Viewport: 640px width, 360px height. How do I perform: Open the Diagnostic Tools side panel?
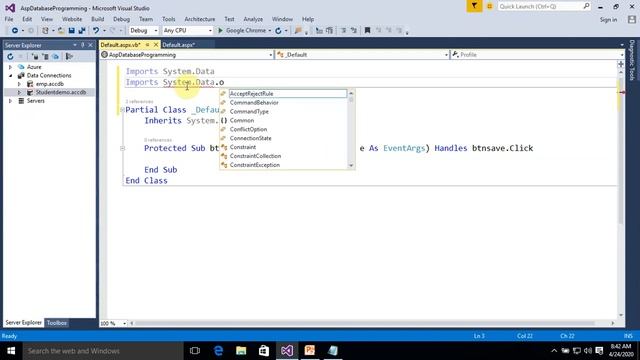[632, 60]
